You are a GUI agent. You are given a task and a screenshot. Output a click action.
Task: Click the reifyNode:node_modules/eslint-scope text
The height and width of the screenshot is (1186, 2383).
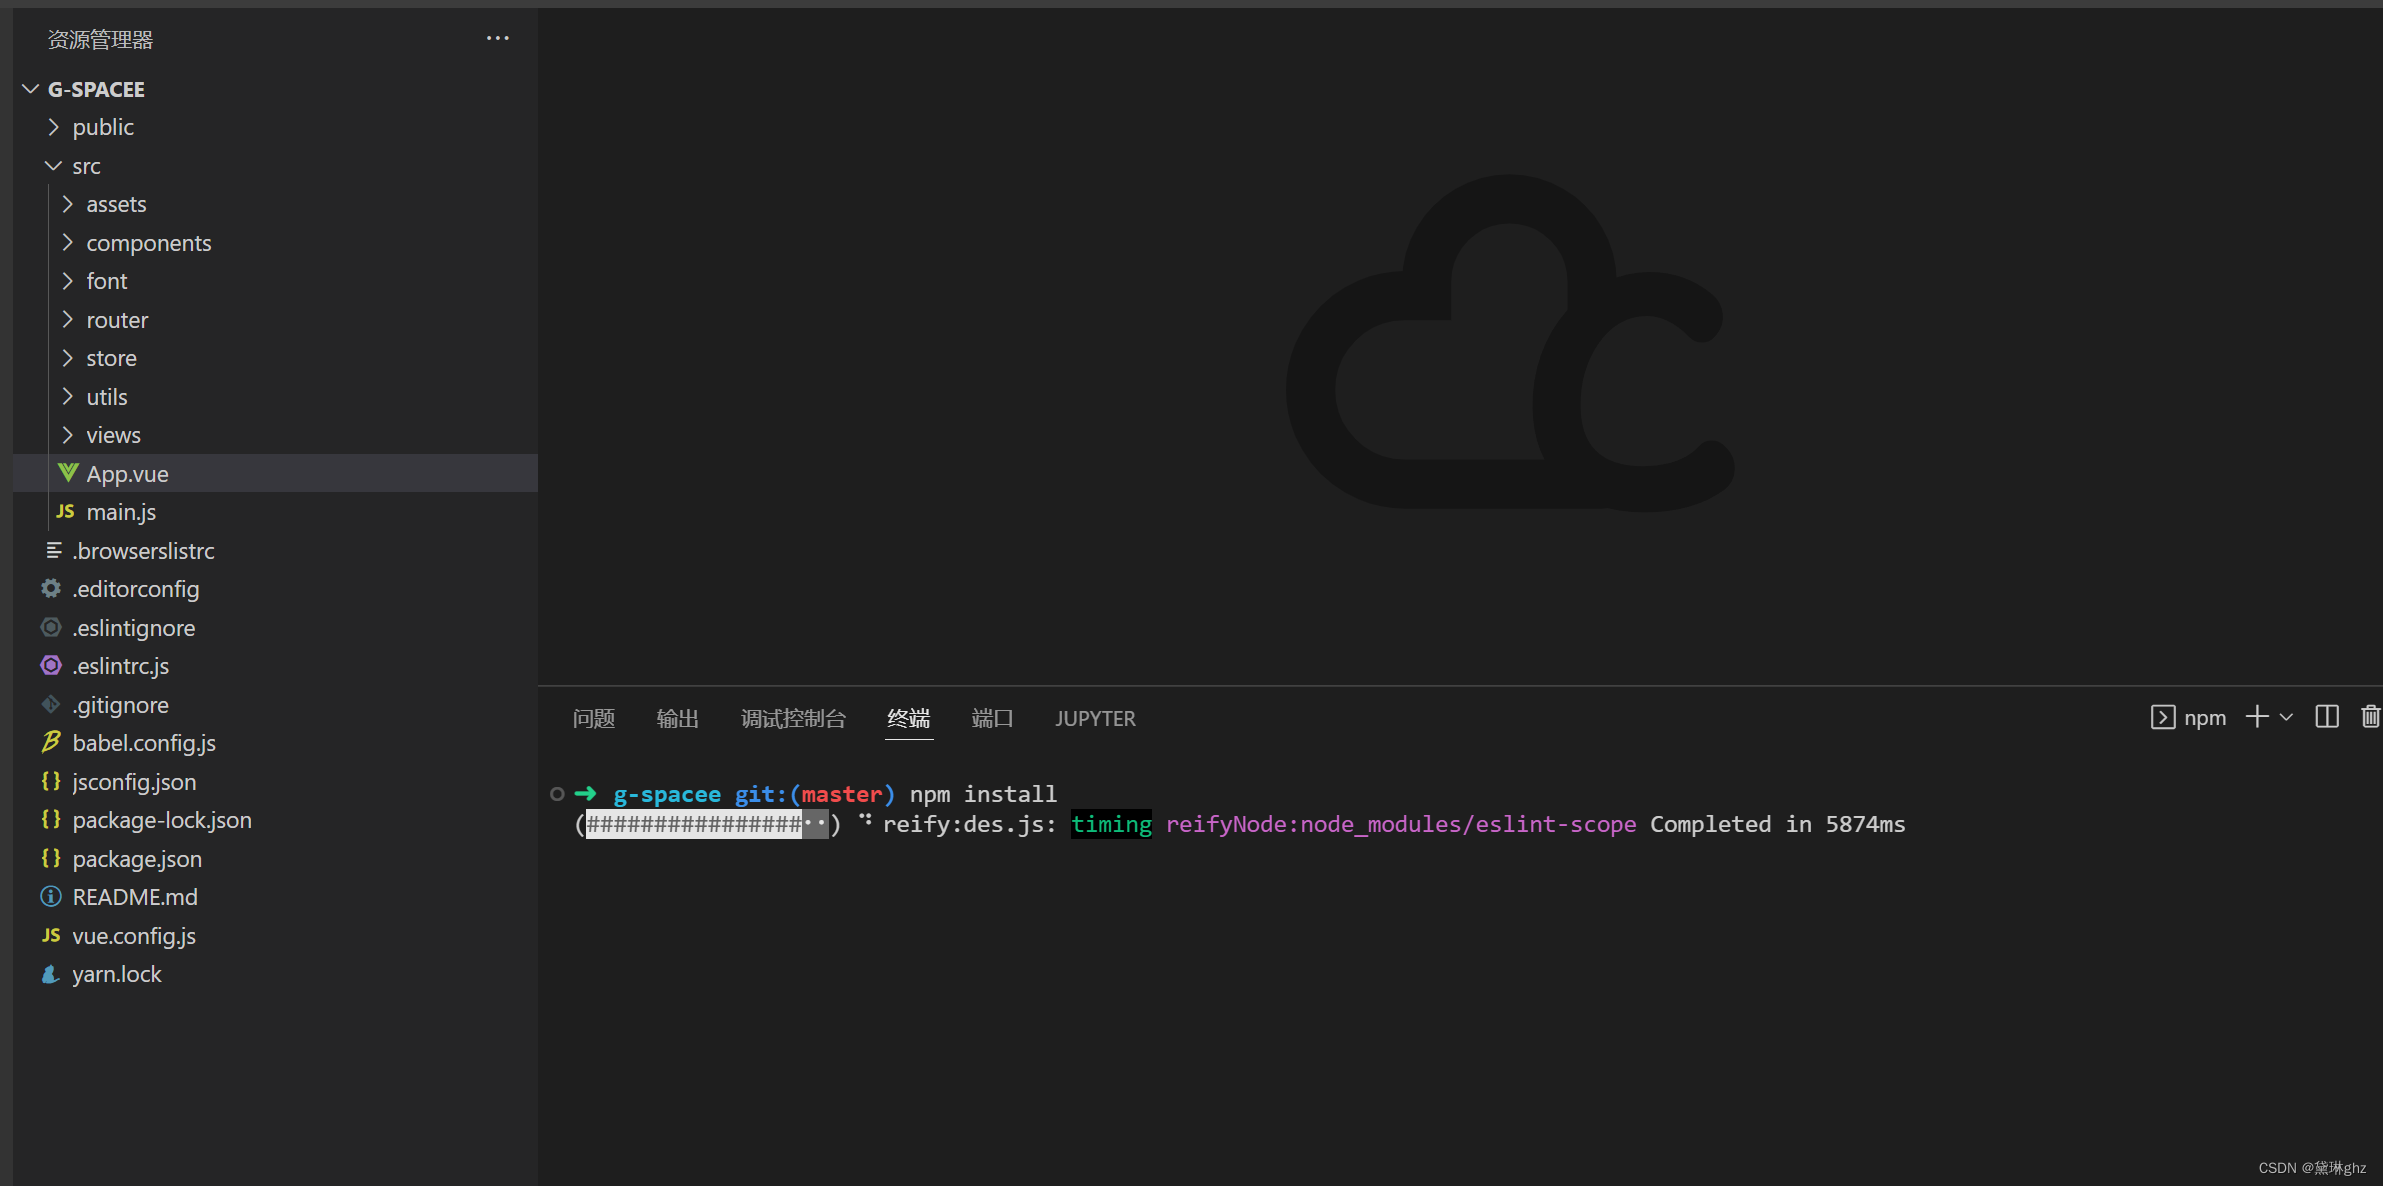click(1401, 825)
